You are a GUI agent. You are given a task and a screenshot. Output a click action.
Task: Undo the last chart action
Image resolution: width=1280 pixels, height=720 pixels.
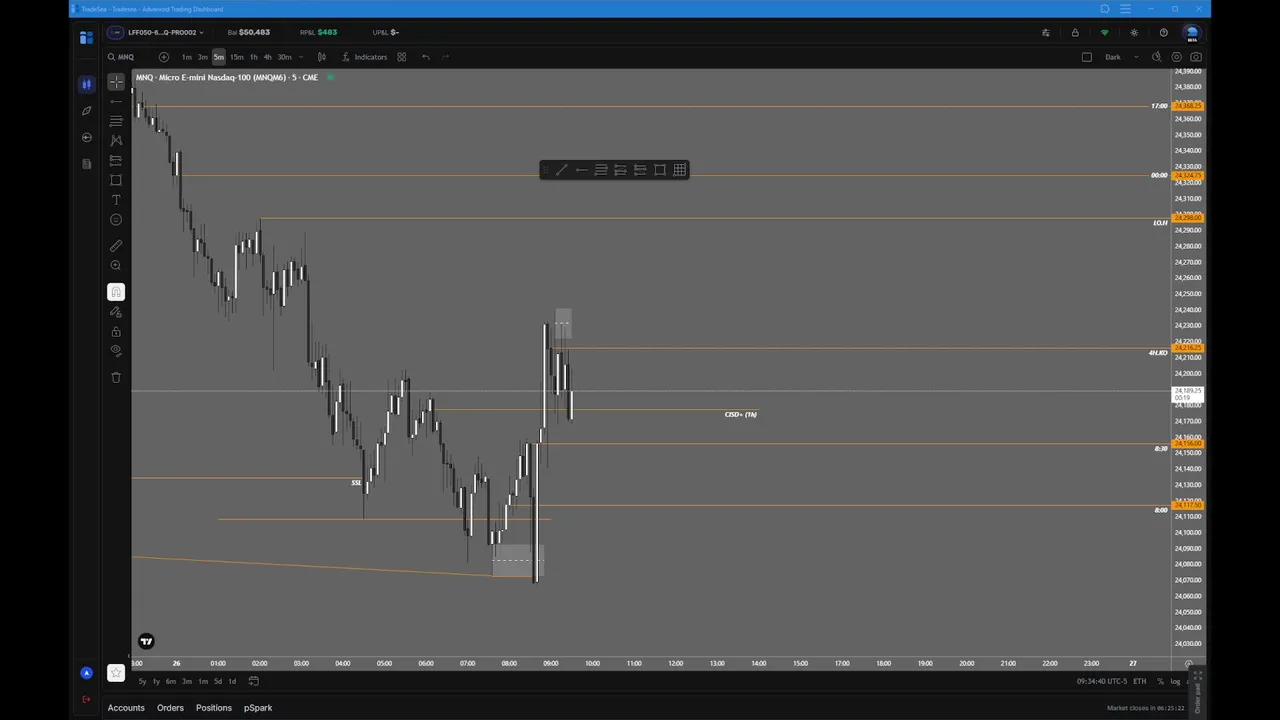(426, 57)
